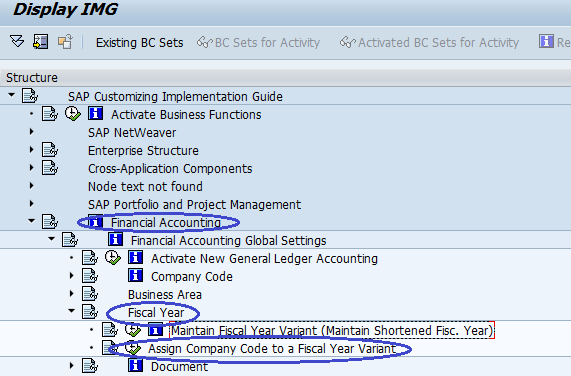Expand Cross-Application Components node

(32, 167)
